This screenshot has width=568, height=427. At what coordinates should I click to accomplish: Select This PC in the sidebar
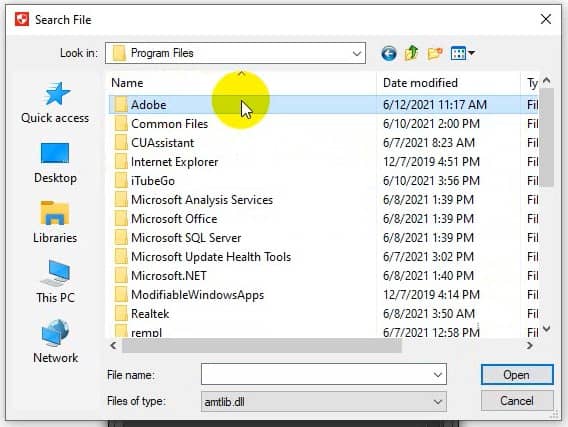pyautogui.click(x=55, y=282)
